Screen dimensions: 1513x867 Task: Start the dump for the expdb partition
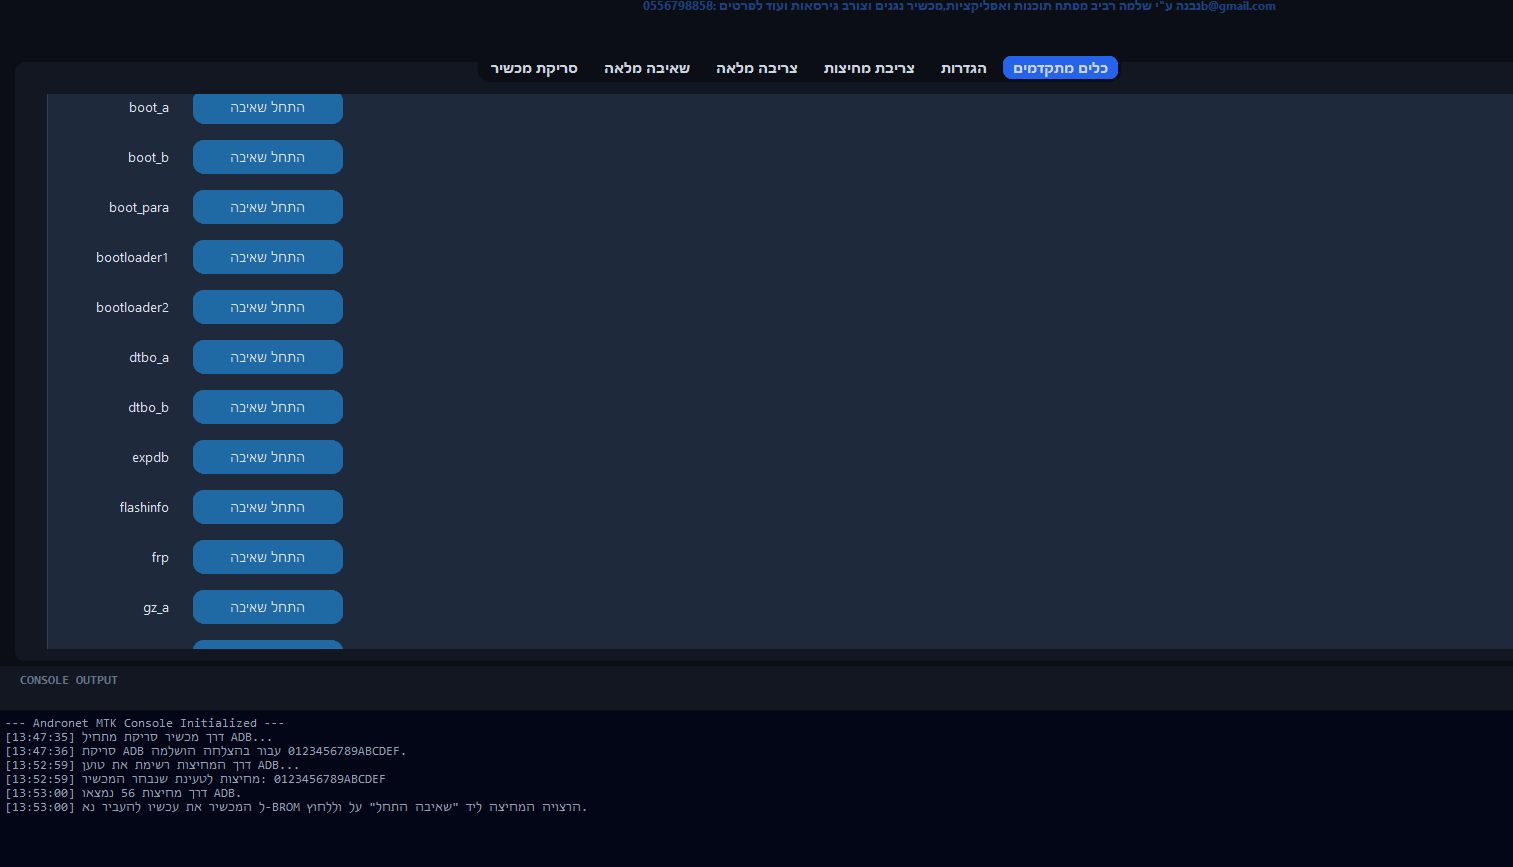tap(267, 457)
